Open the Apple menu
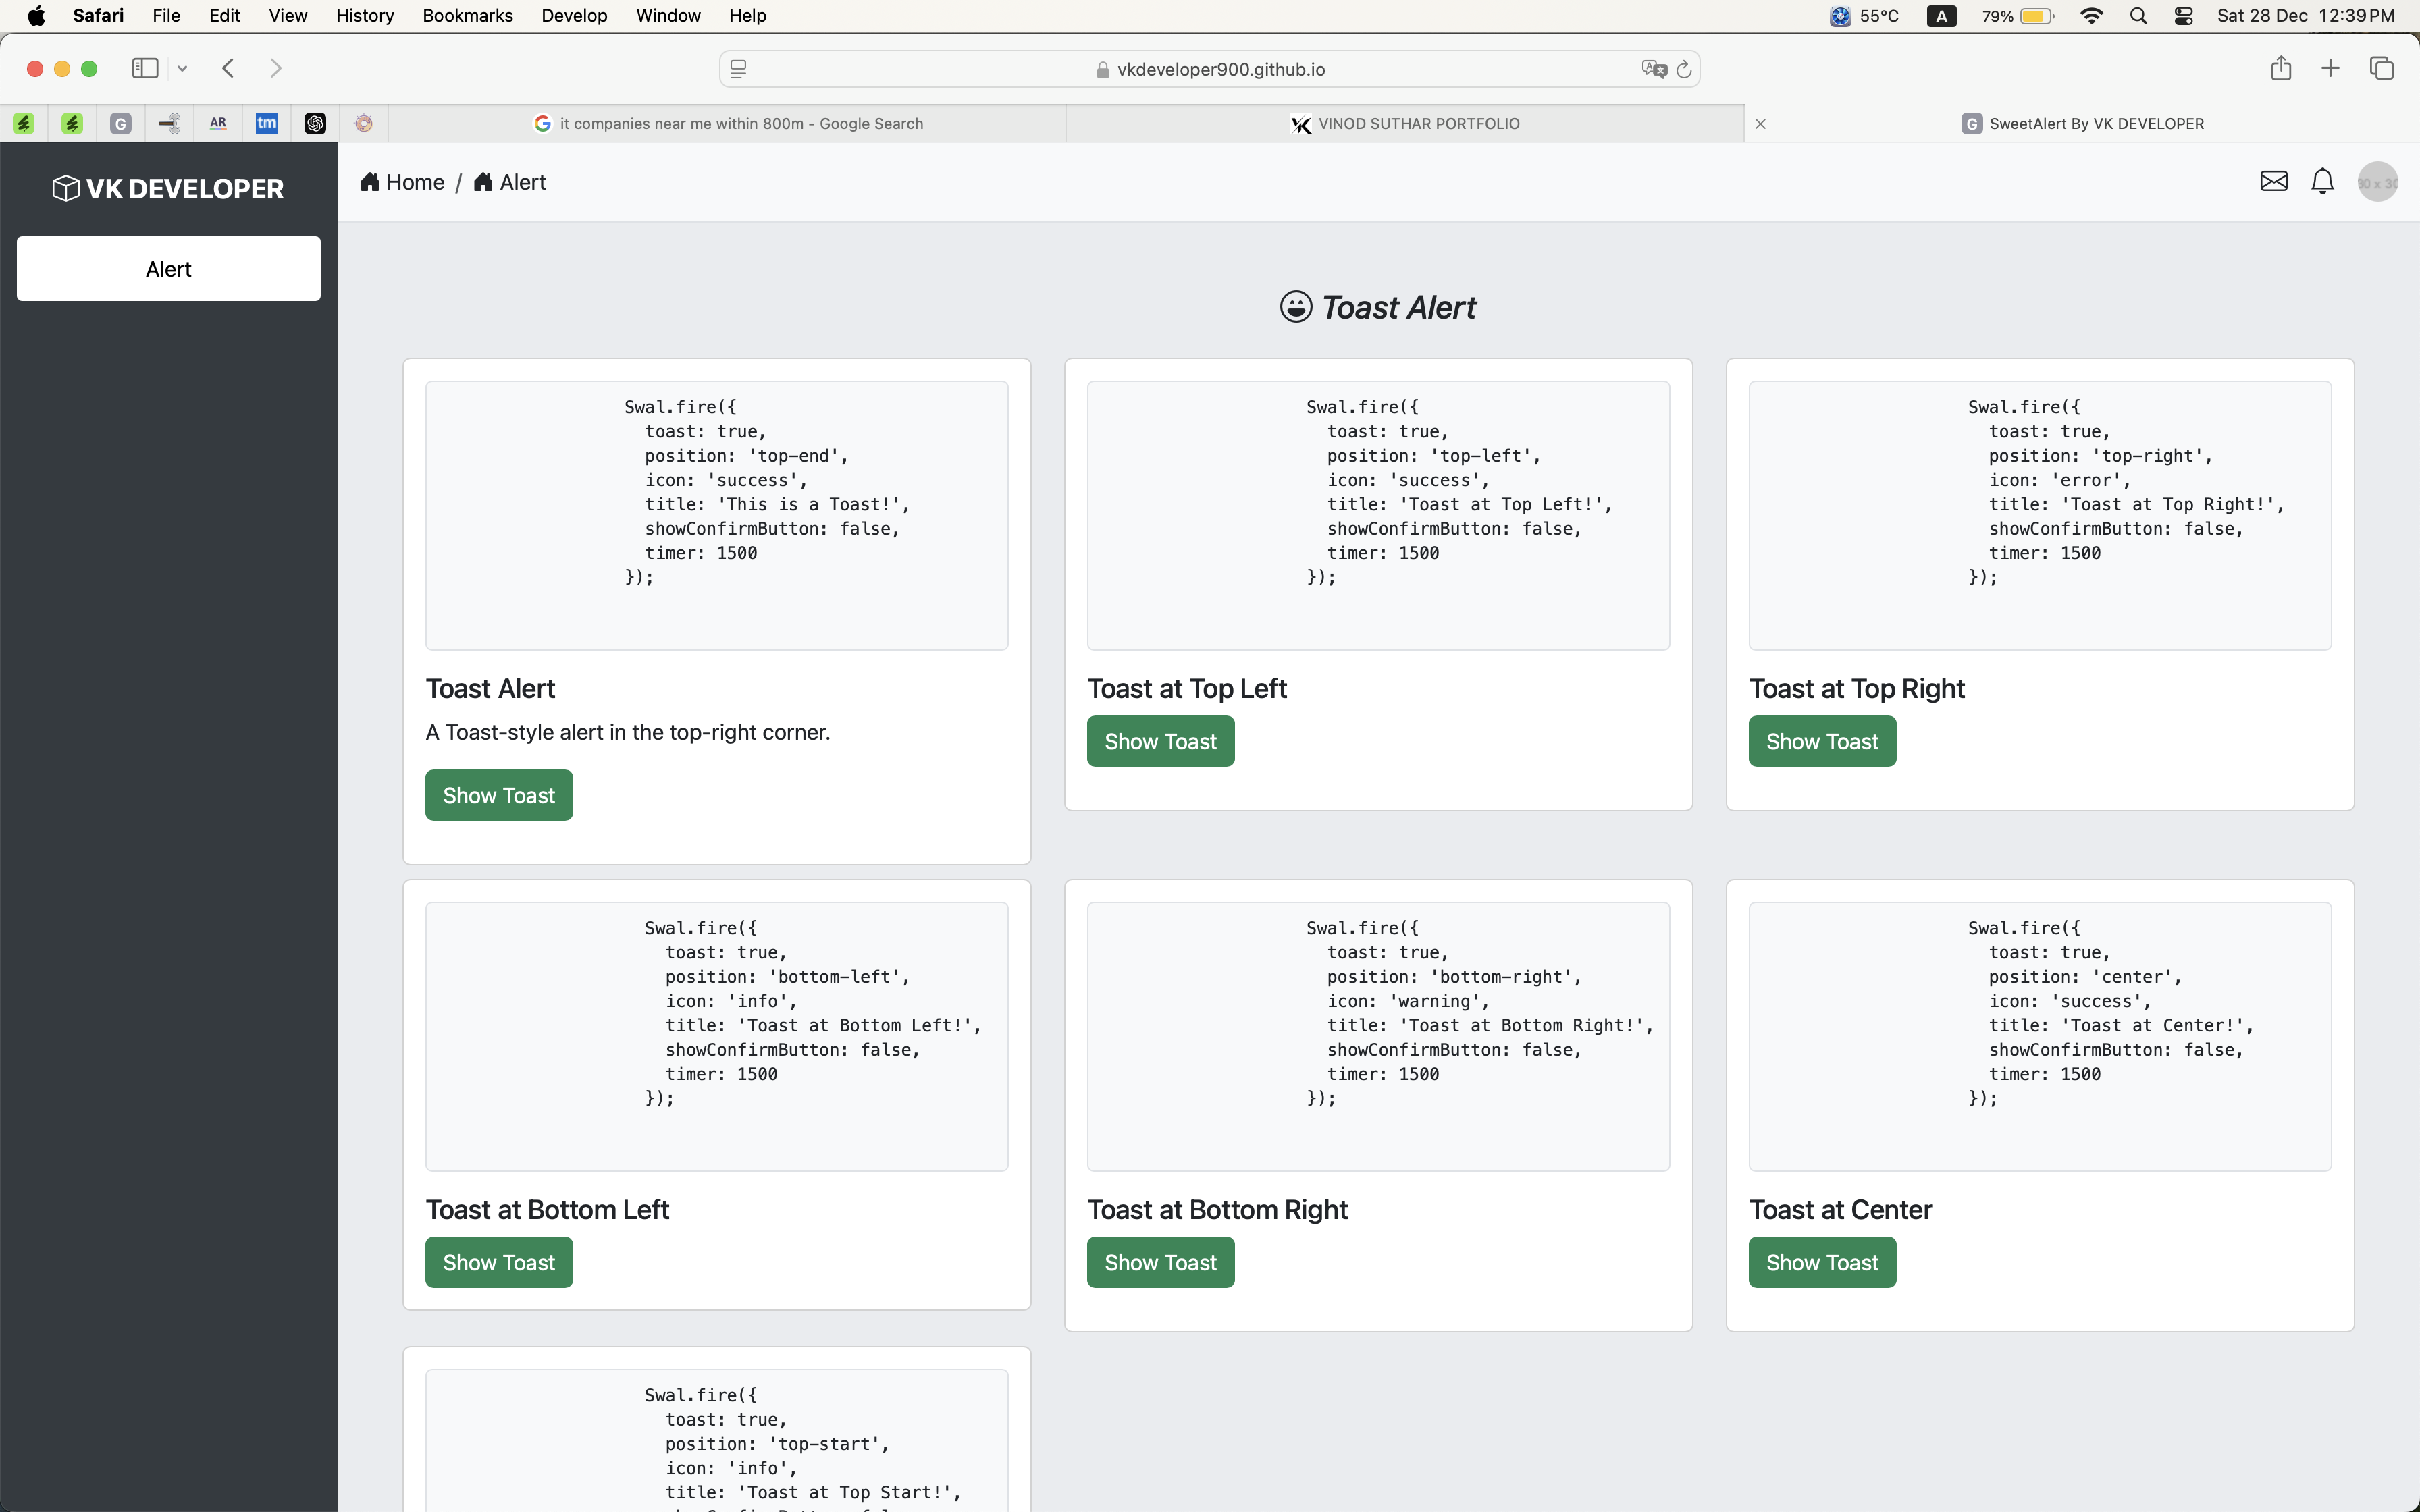The height and width of the screenshot is (1512, 2420). tap(36, 15)
